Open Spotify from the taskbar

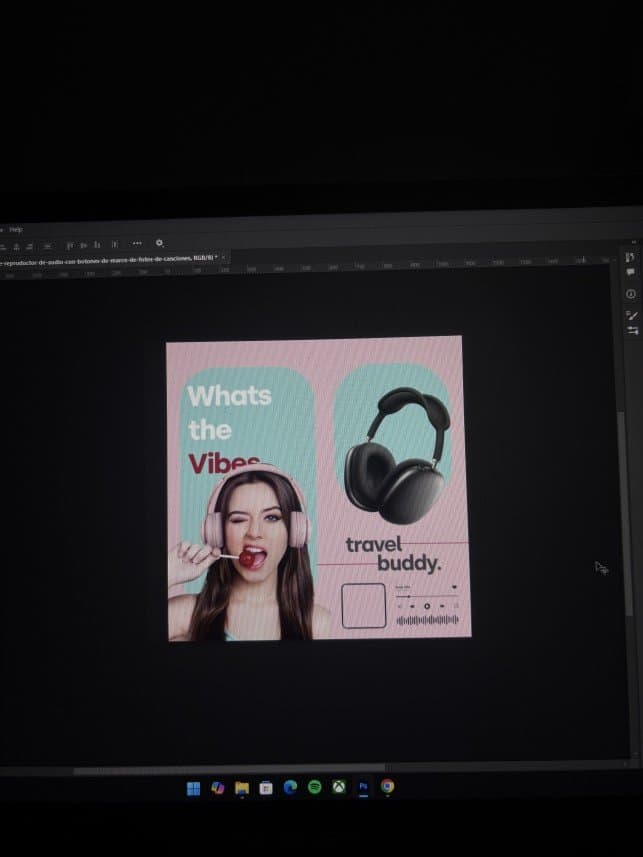coord(314,786)
